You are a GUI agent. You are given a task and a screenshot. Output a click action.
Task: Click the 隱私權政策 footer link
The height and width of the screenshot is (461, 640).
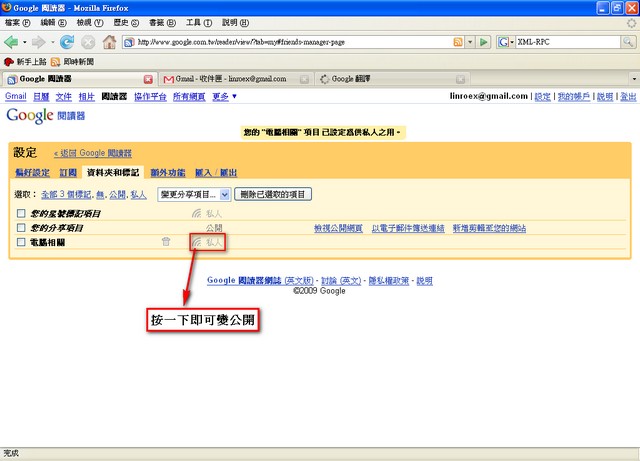click(x=389, y=281)
